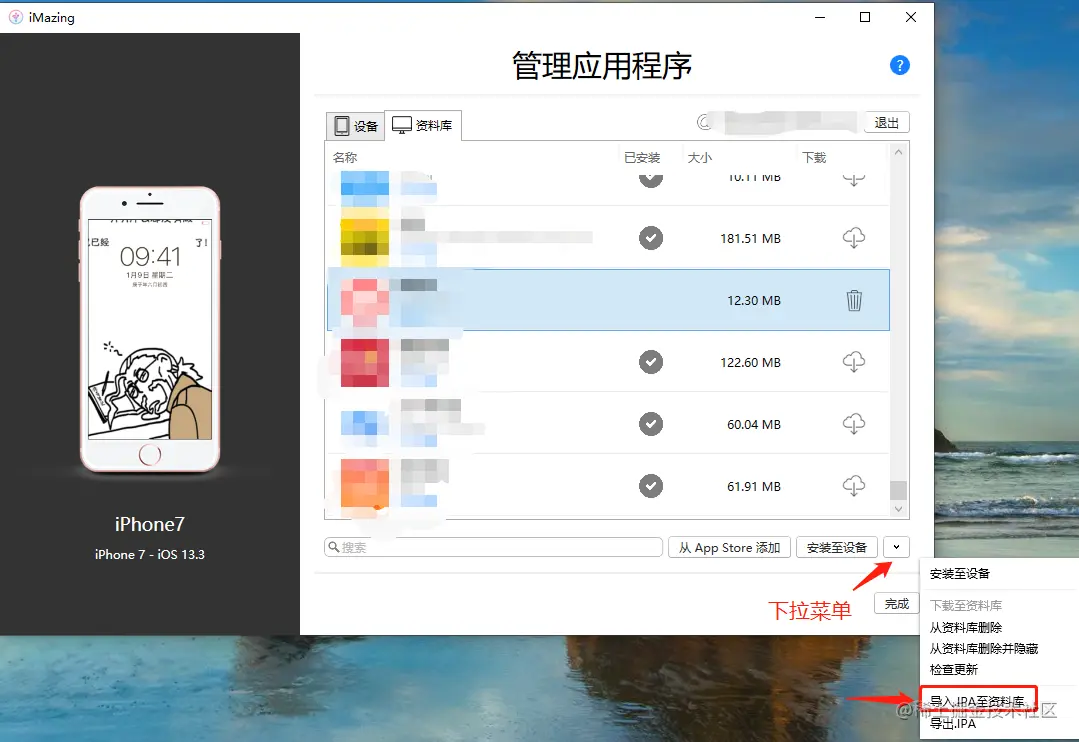Open the dropdown arrow beside 安装至设备
Image resolution: width=1079 pixels, height=742 pixels.
coord(895,547)
